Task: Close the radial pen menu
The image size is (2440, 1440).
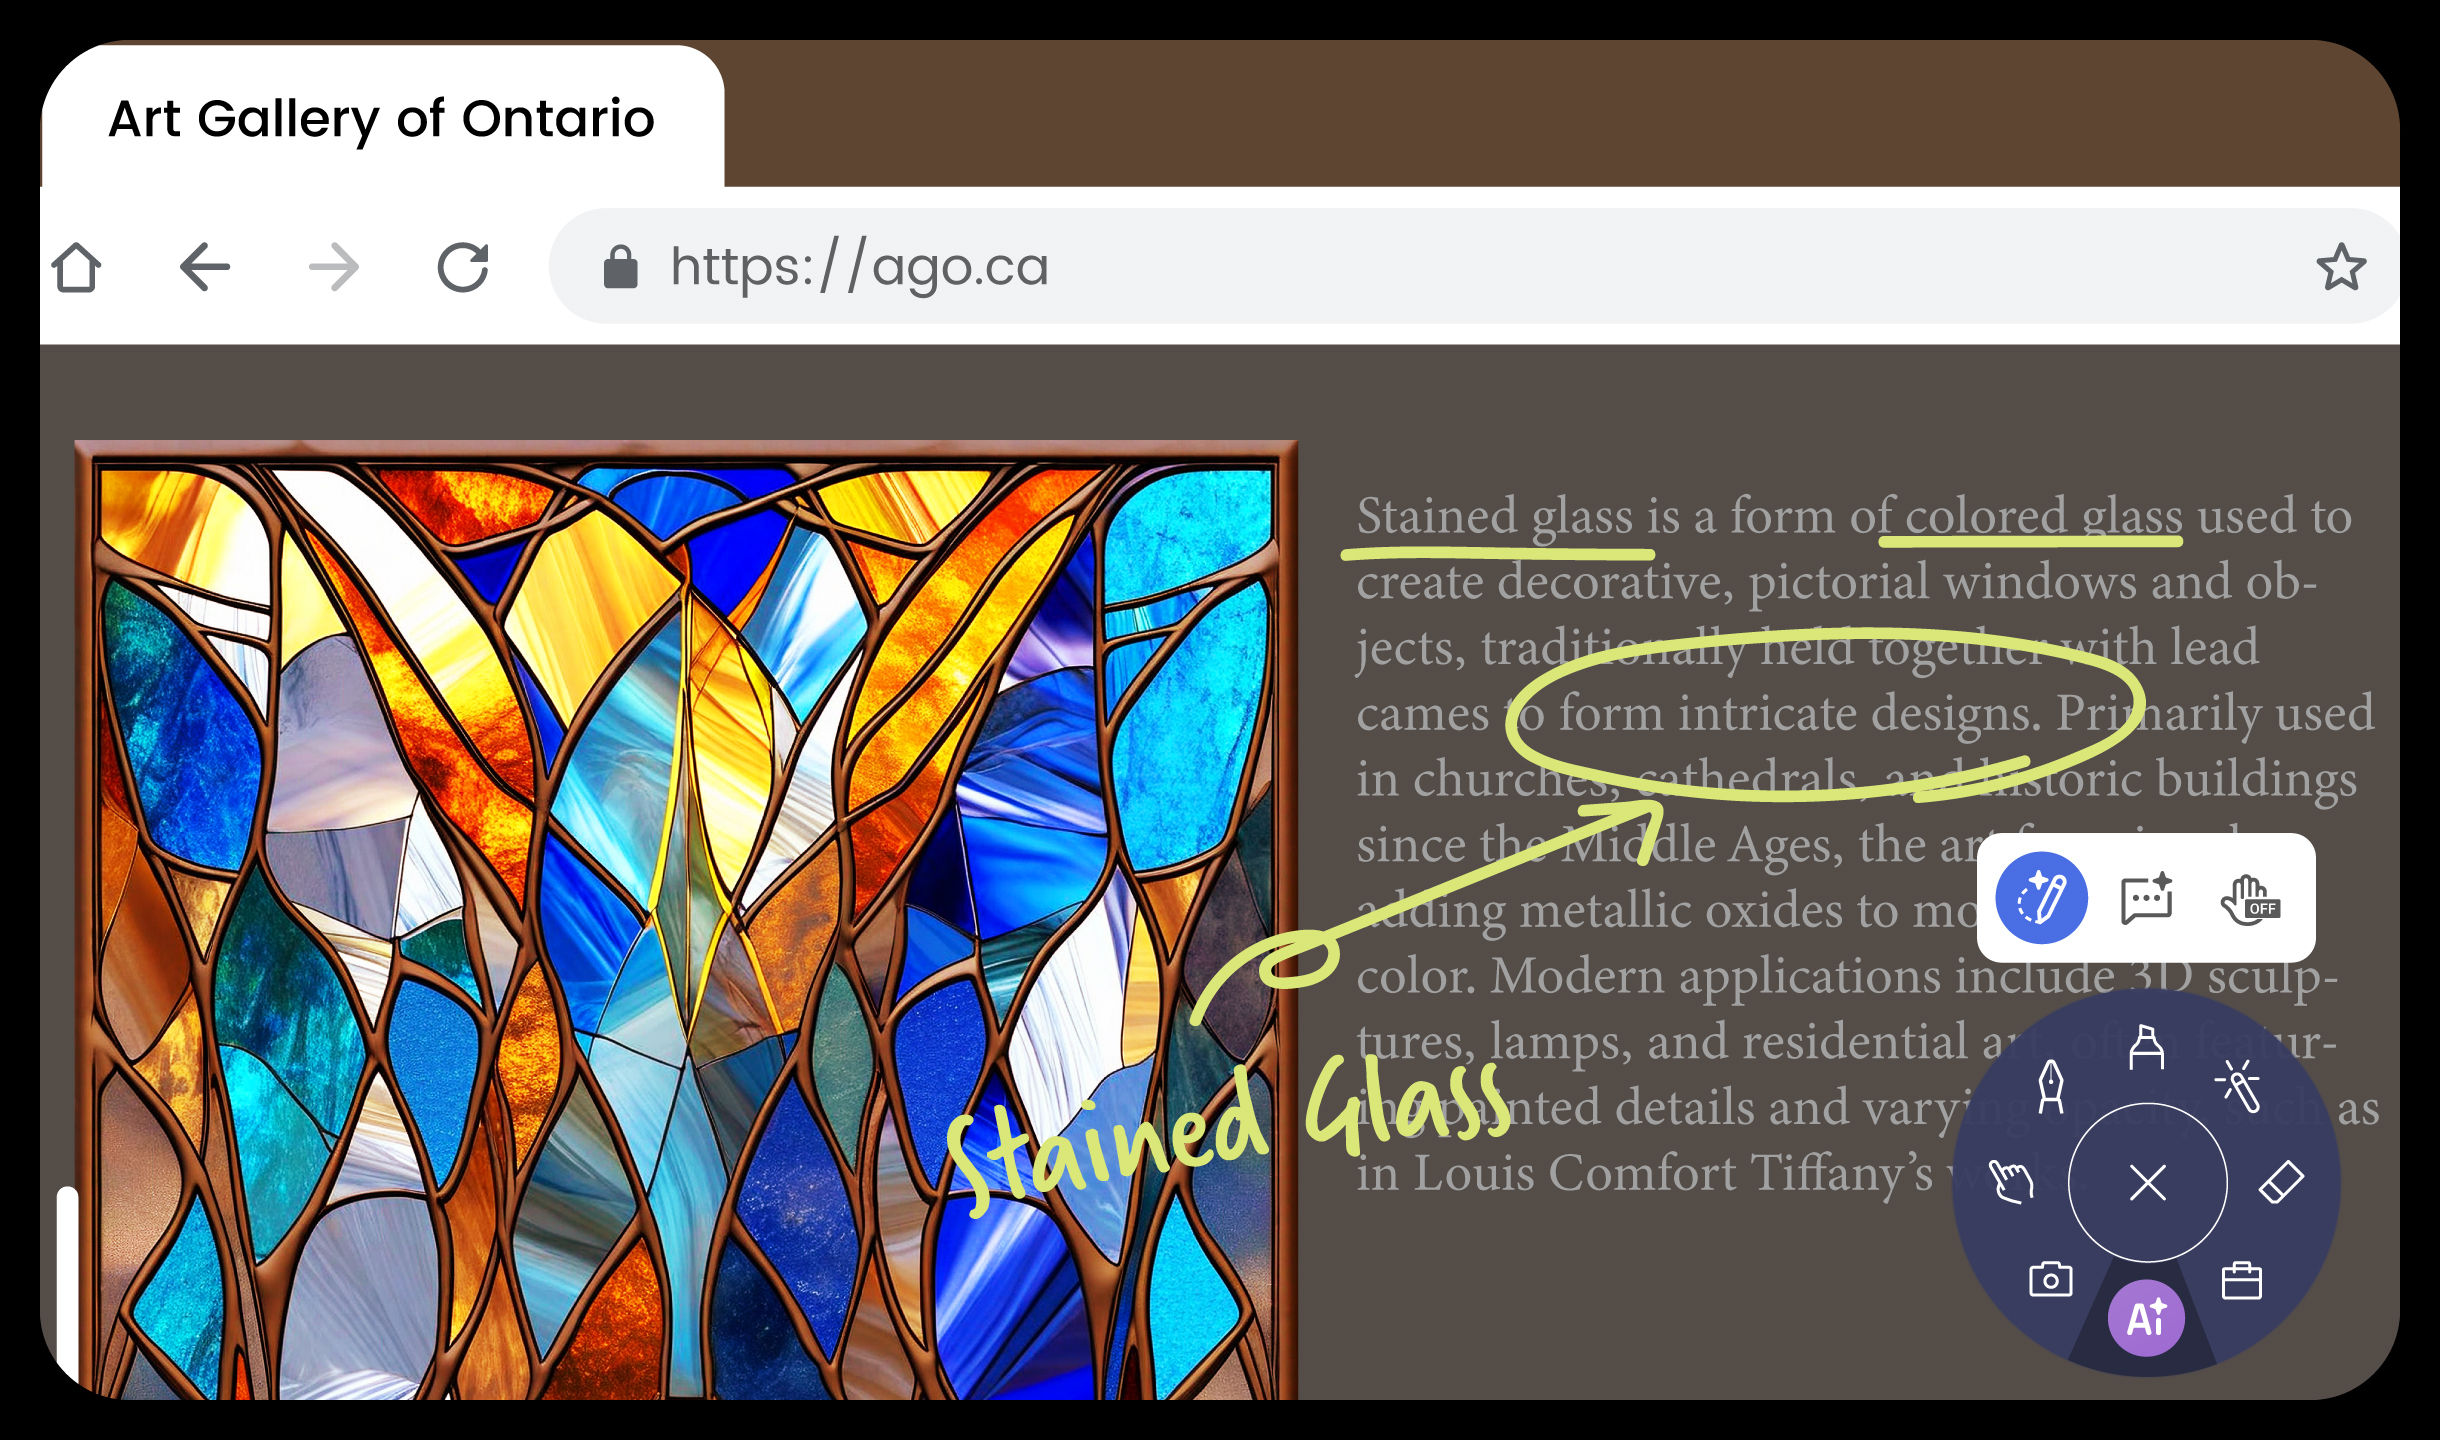Action: [x=2147, y=1183]
